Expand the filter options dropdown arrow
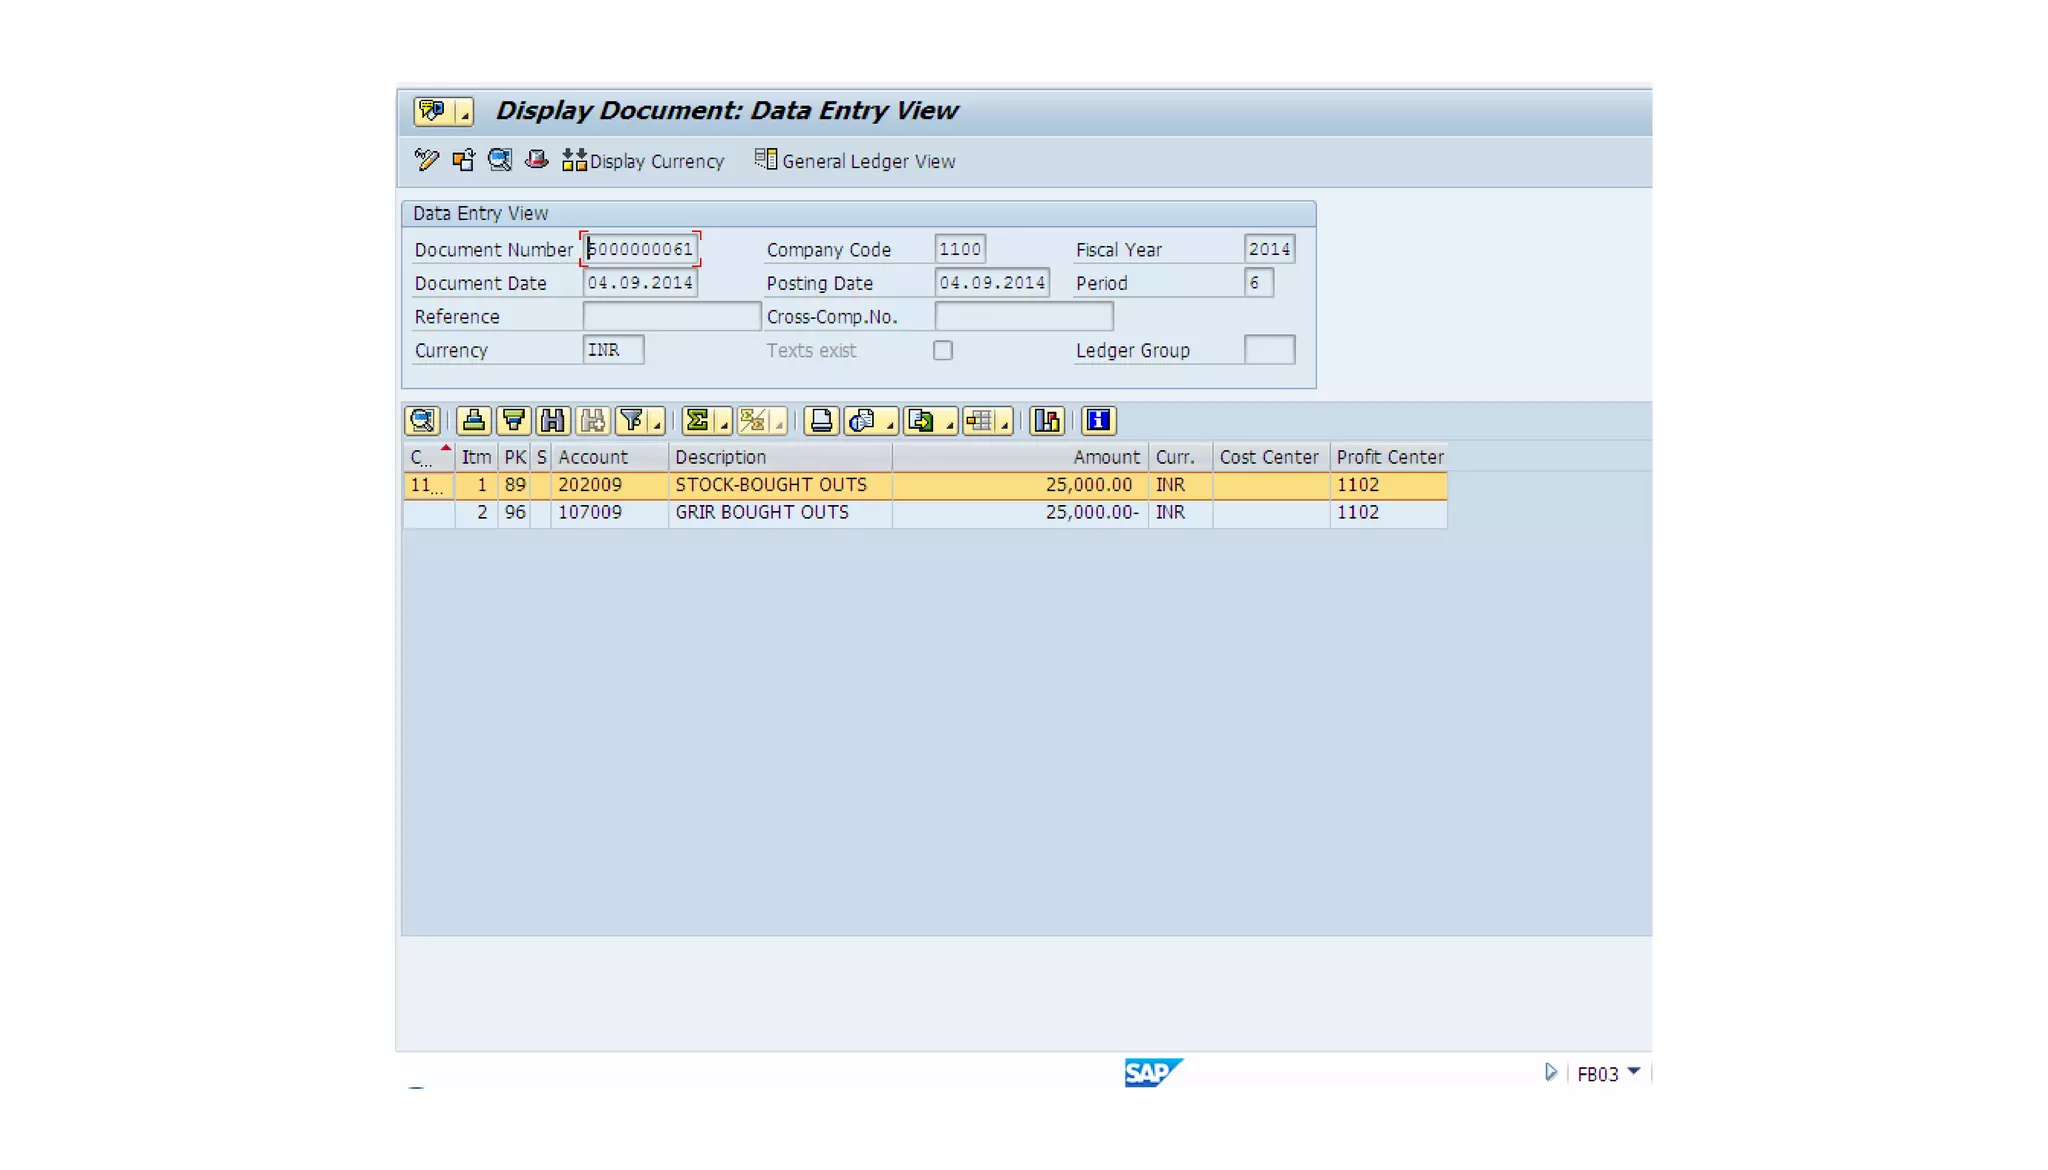2048x1170 pixels. point(657,421)
